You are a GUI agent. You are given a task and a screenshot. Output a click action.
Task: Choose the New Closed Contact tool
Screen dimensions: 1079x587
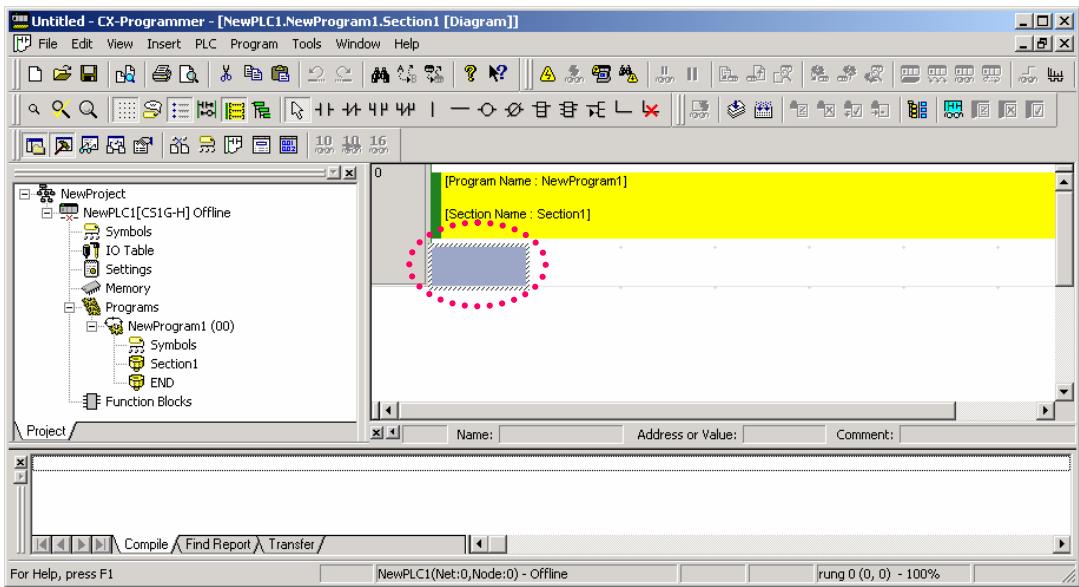click(352, 109)
